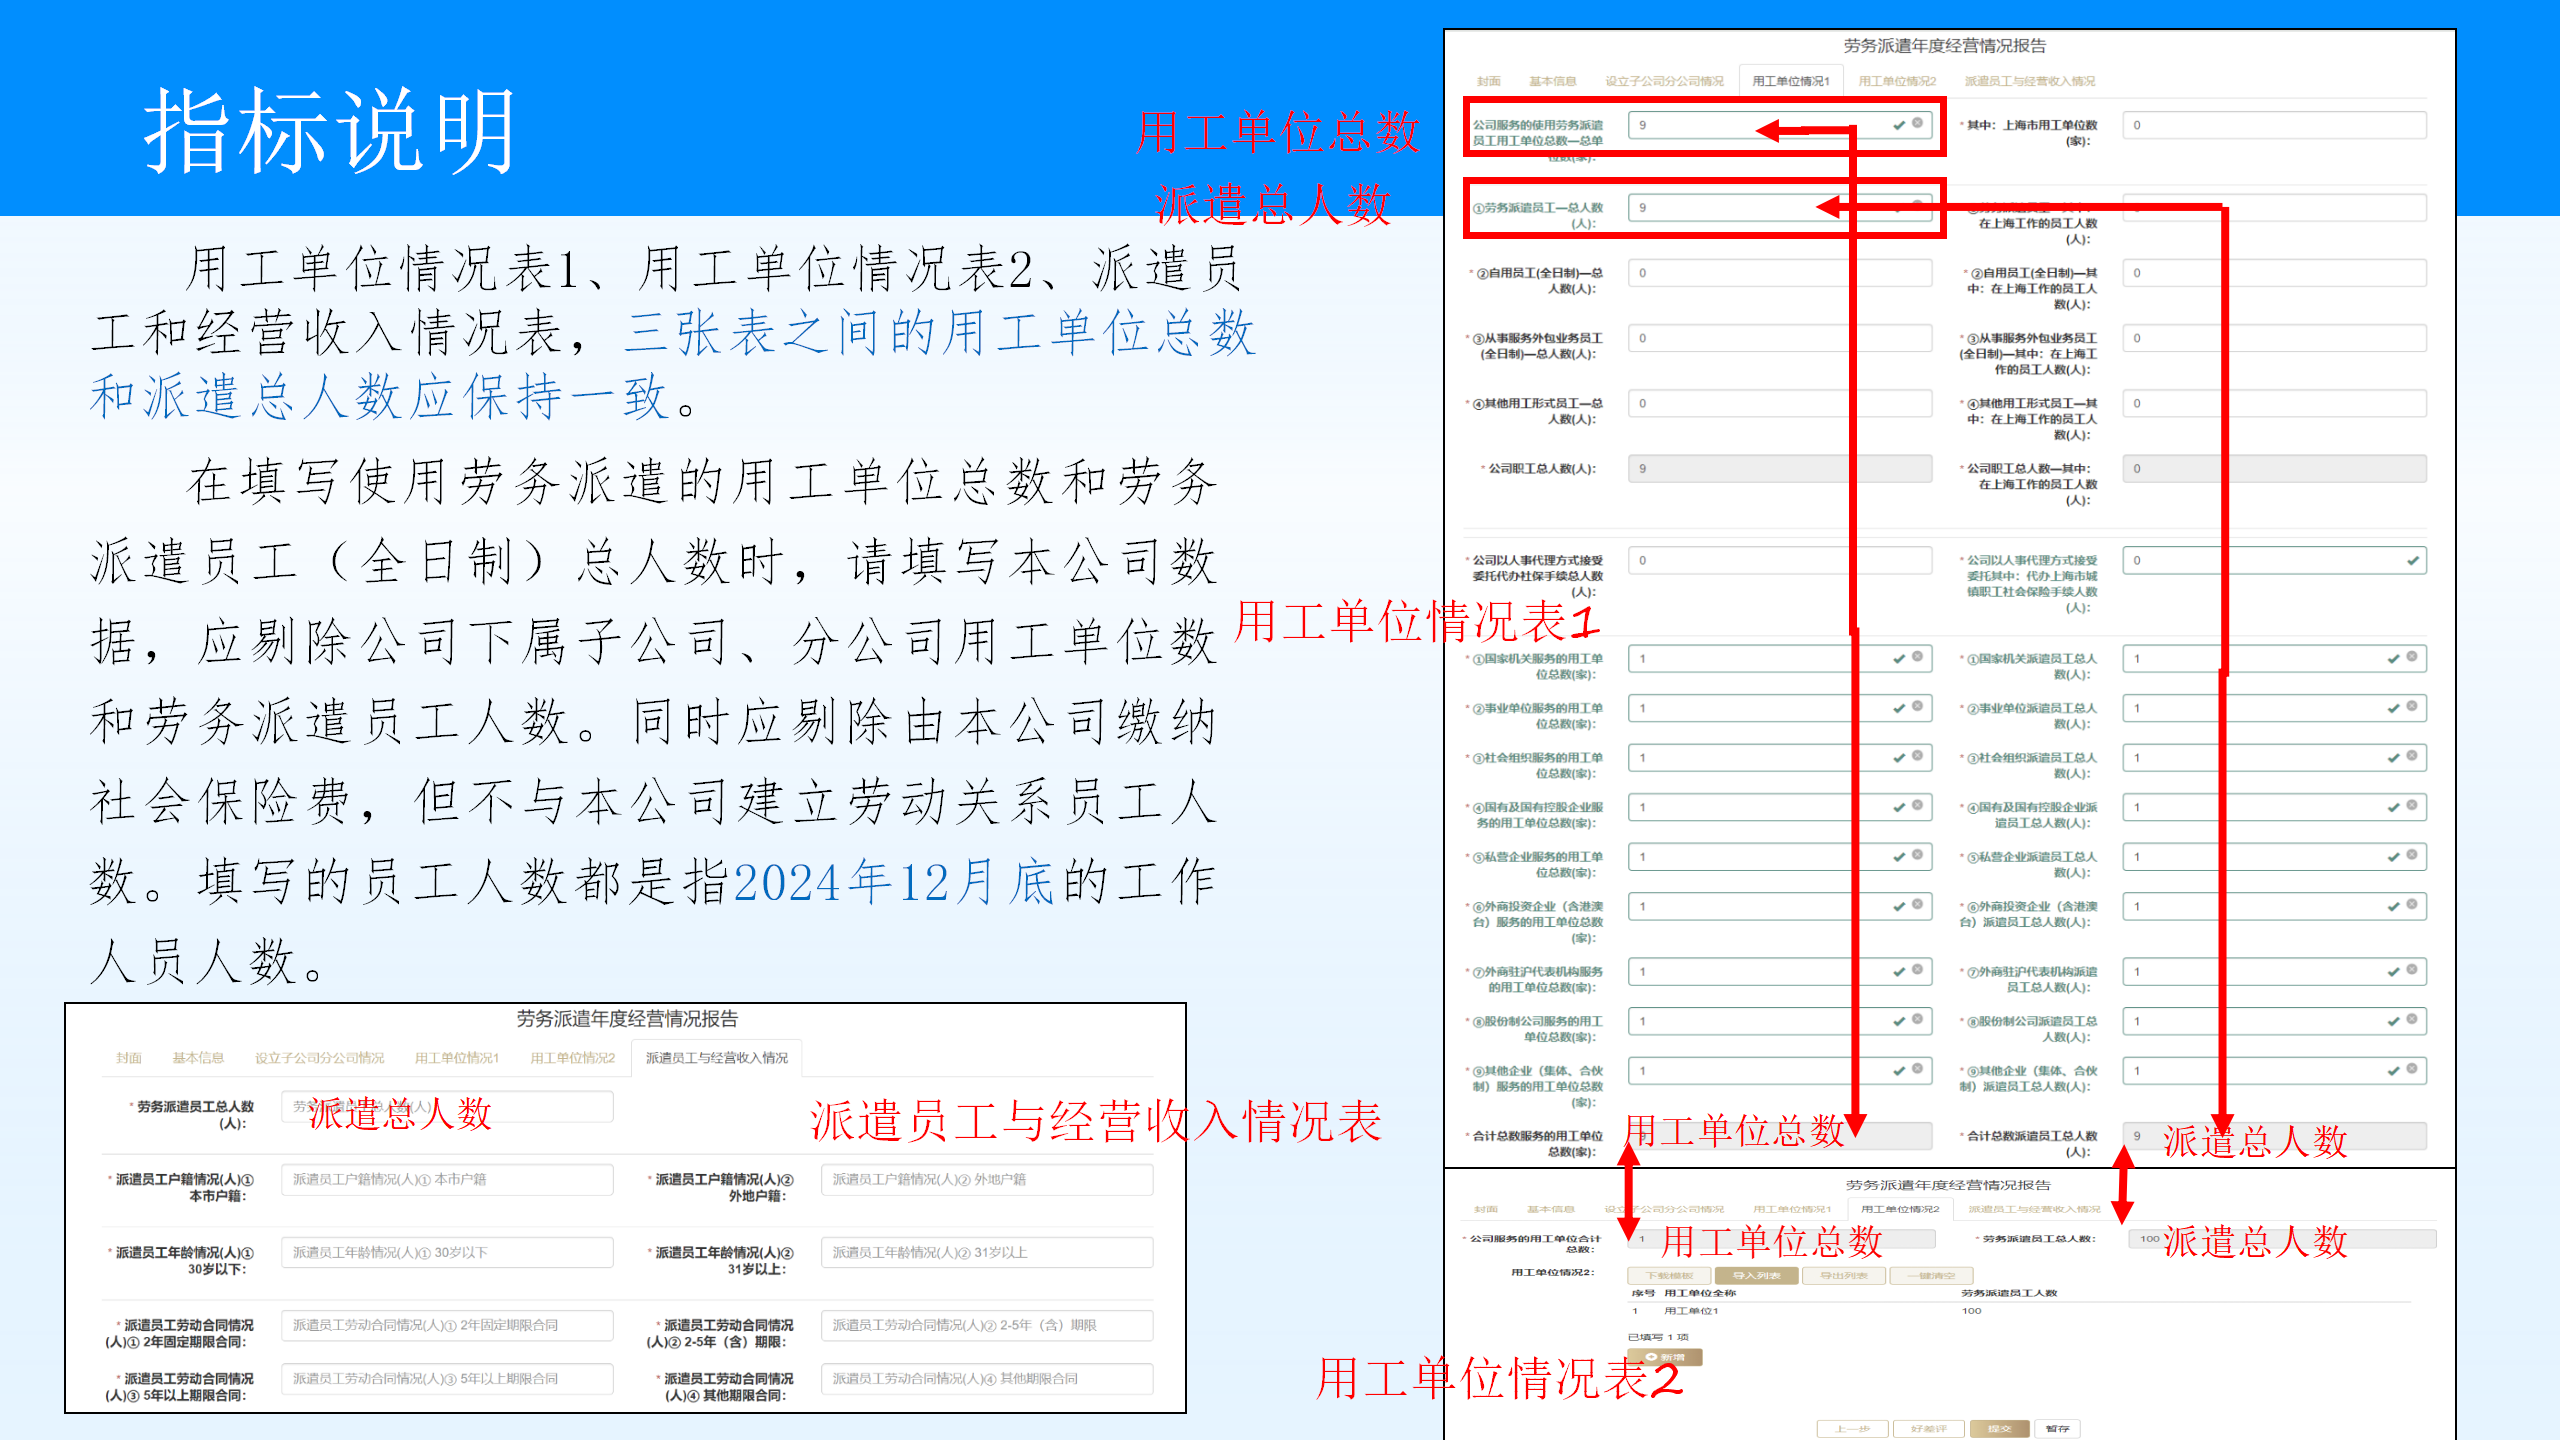Click clear icon in 其他企业派遣员工总人数 field

click(2412, 1069)
